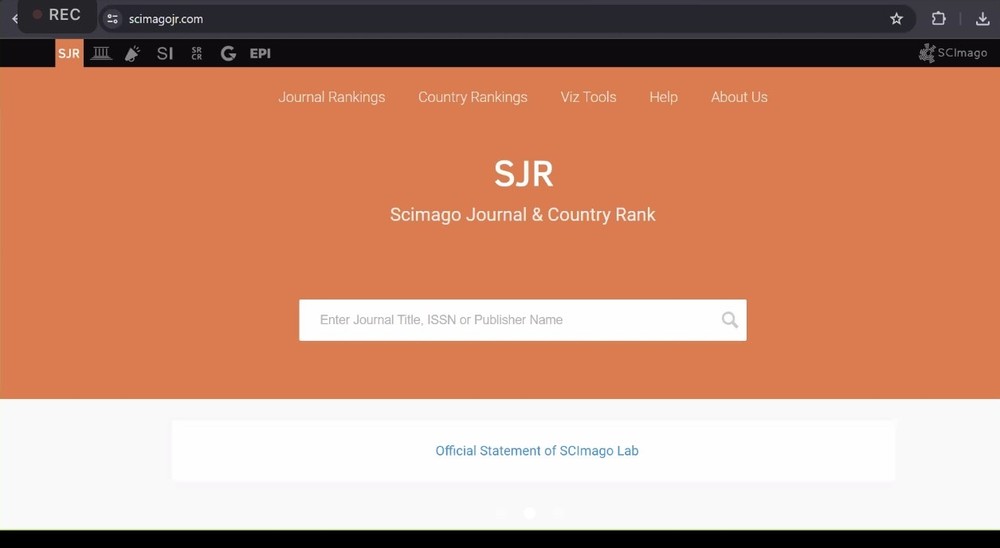Click the SJR heading title
Image resolution: width=1000 pixels, height=548 pixels.
click(523, 174)
